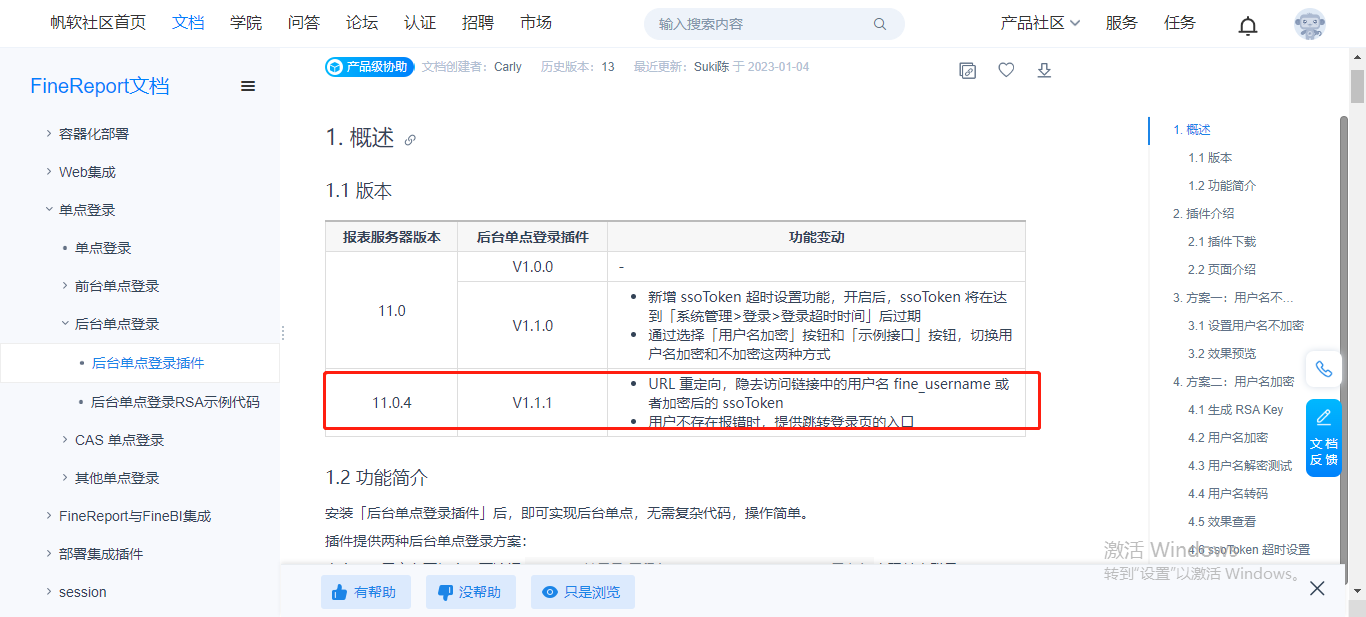Copy anchor link beside 1. 概述 heading
The width and height of the screenshot is (1366, 617).
point(410,140)
